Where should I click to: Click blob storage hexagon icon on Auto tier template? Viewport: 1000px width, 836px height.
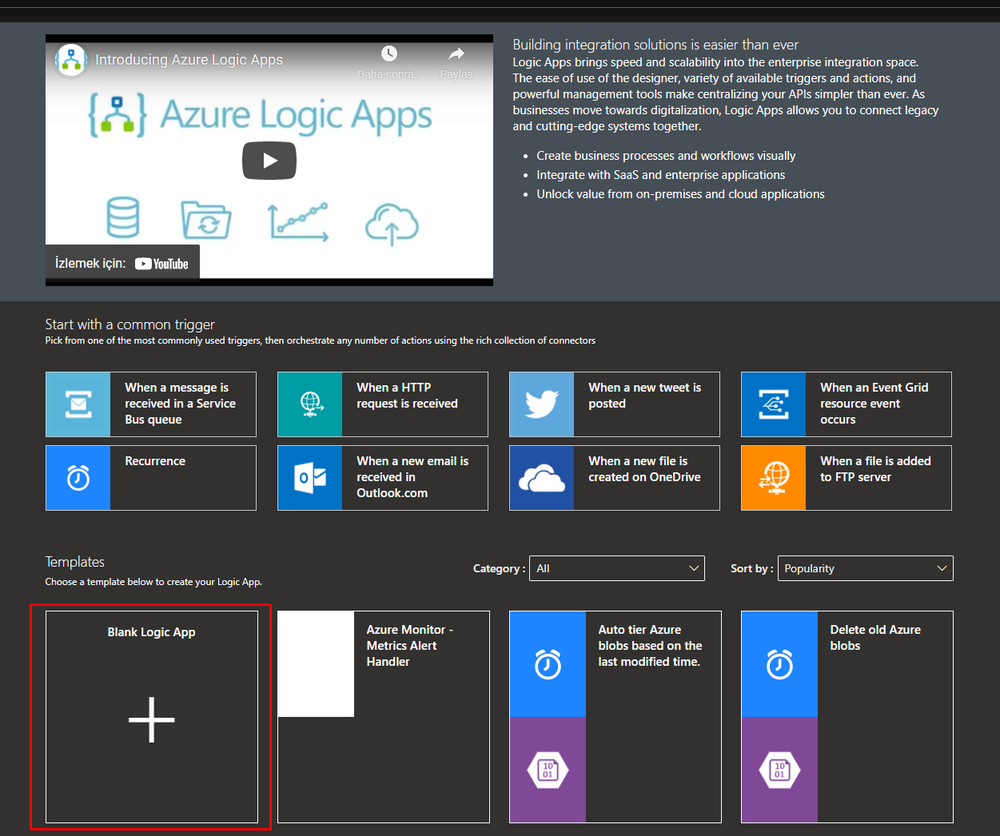(548, 770)
